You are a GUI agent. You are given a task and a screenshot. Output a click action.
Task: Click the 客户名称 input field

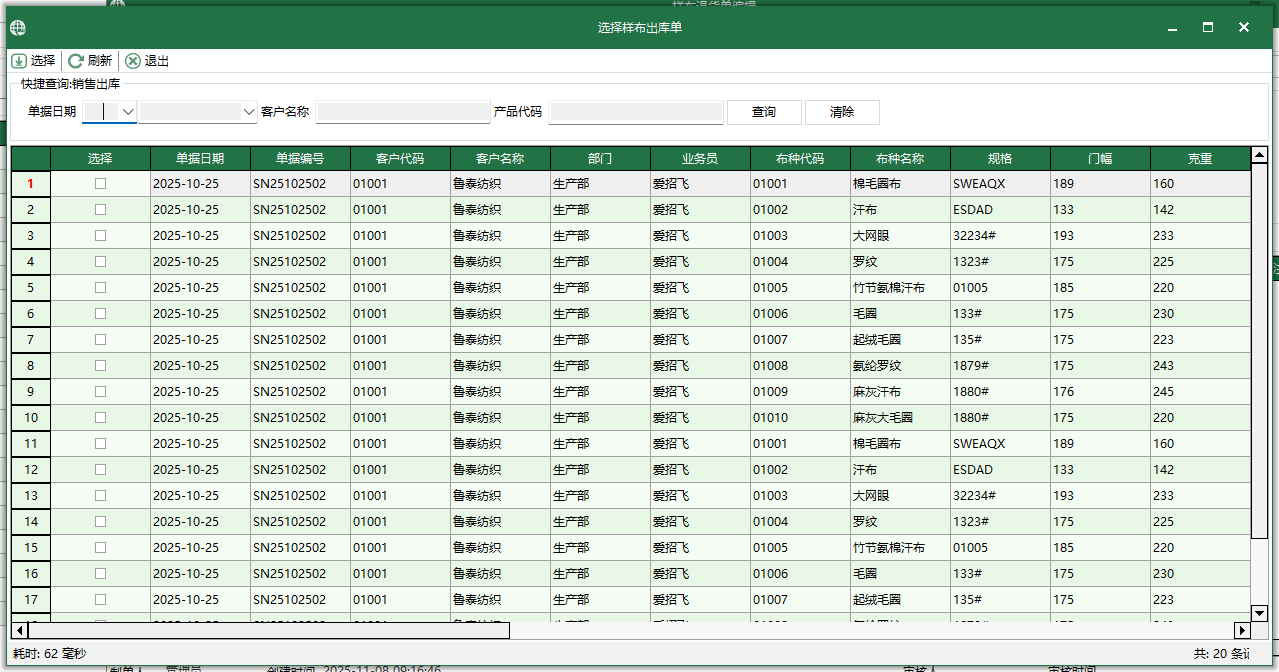(x=403, y=111)
